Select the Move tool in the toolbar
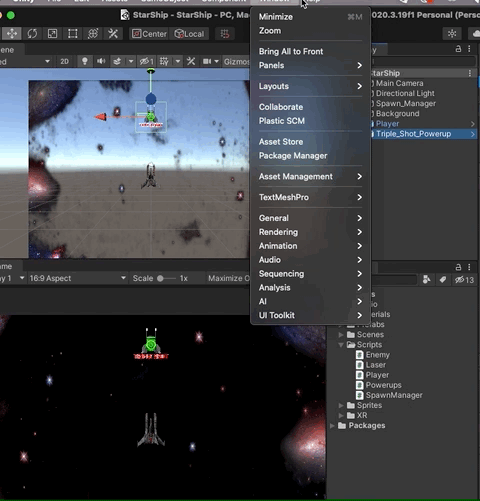The height and width of the screenshot is (501, 480). coord(12,34)
